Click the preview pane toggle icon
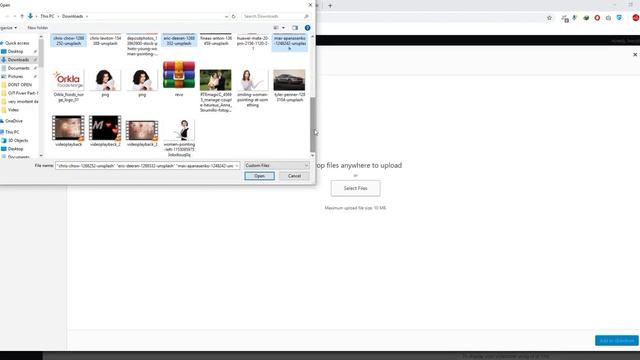Image resolution: width=640 pixels, height=360 pixels. tap(295, 28)
